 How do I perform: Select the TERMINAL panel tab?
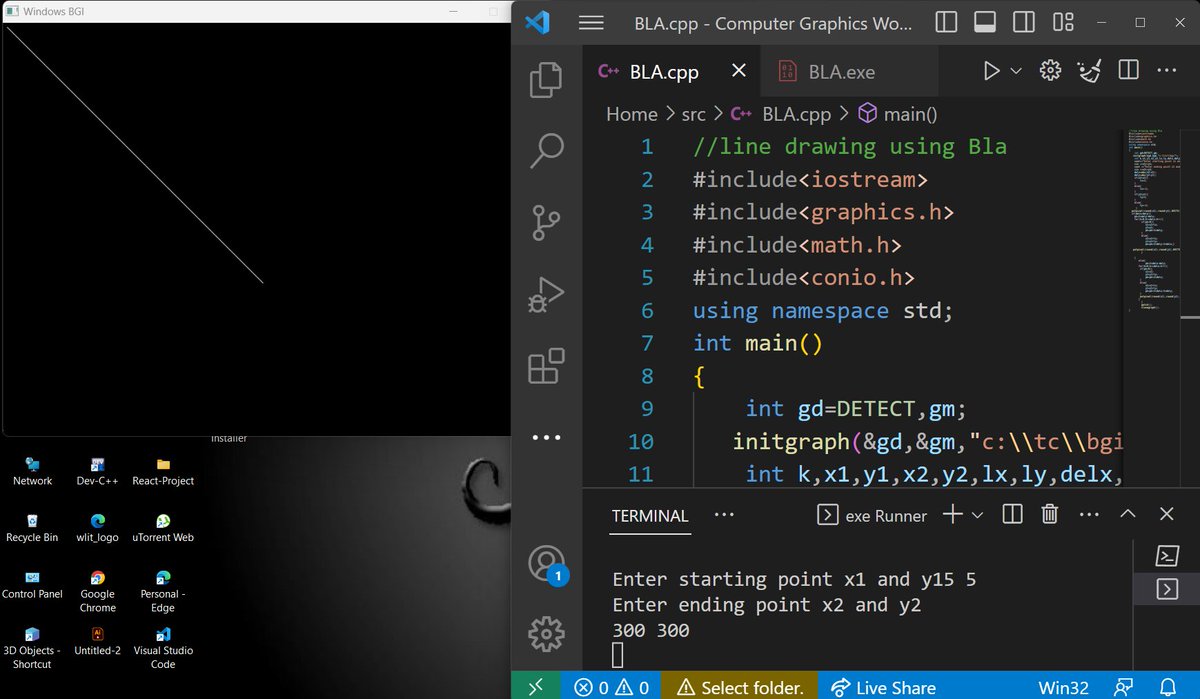(650, 516)
